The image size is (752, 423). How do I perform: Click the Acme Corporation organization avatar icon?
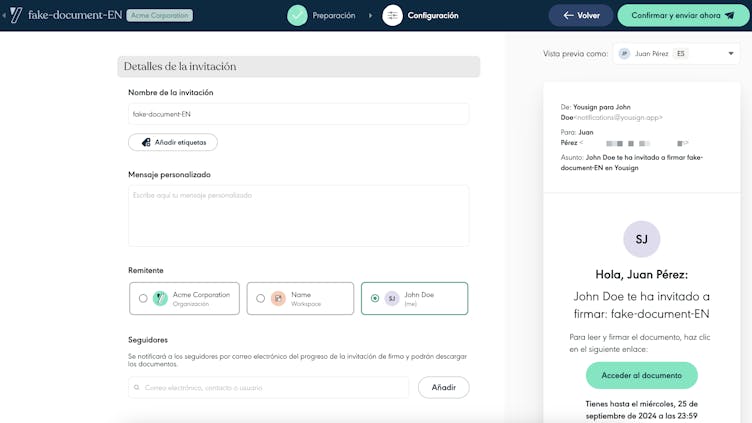(x=160, y=298)
